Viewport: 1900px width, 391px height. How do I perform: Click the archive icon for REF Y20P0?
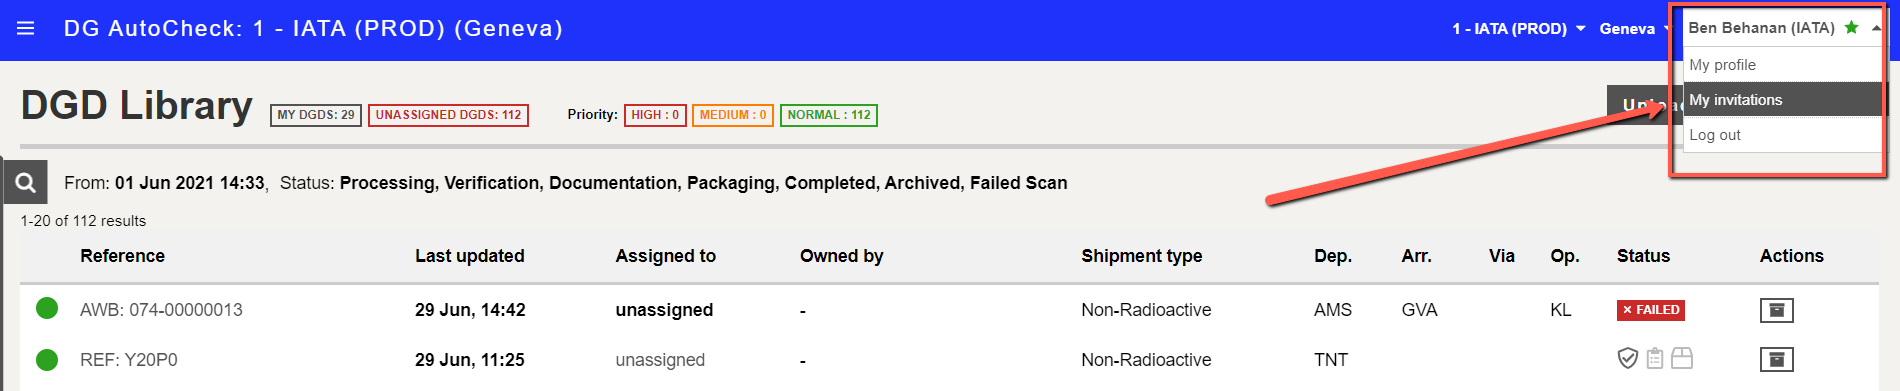(x=1776, y=359)
